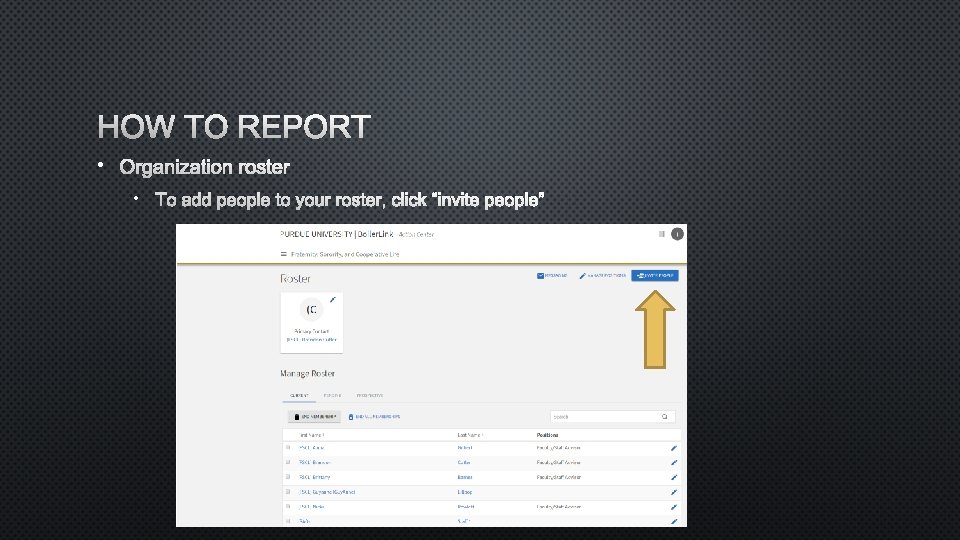
Task: Click the grey End Membership button
Action: point(314,417)
